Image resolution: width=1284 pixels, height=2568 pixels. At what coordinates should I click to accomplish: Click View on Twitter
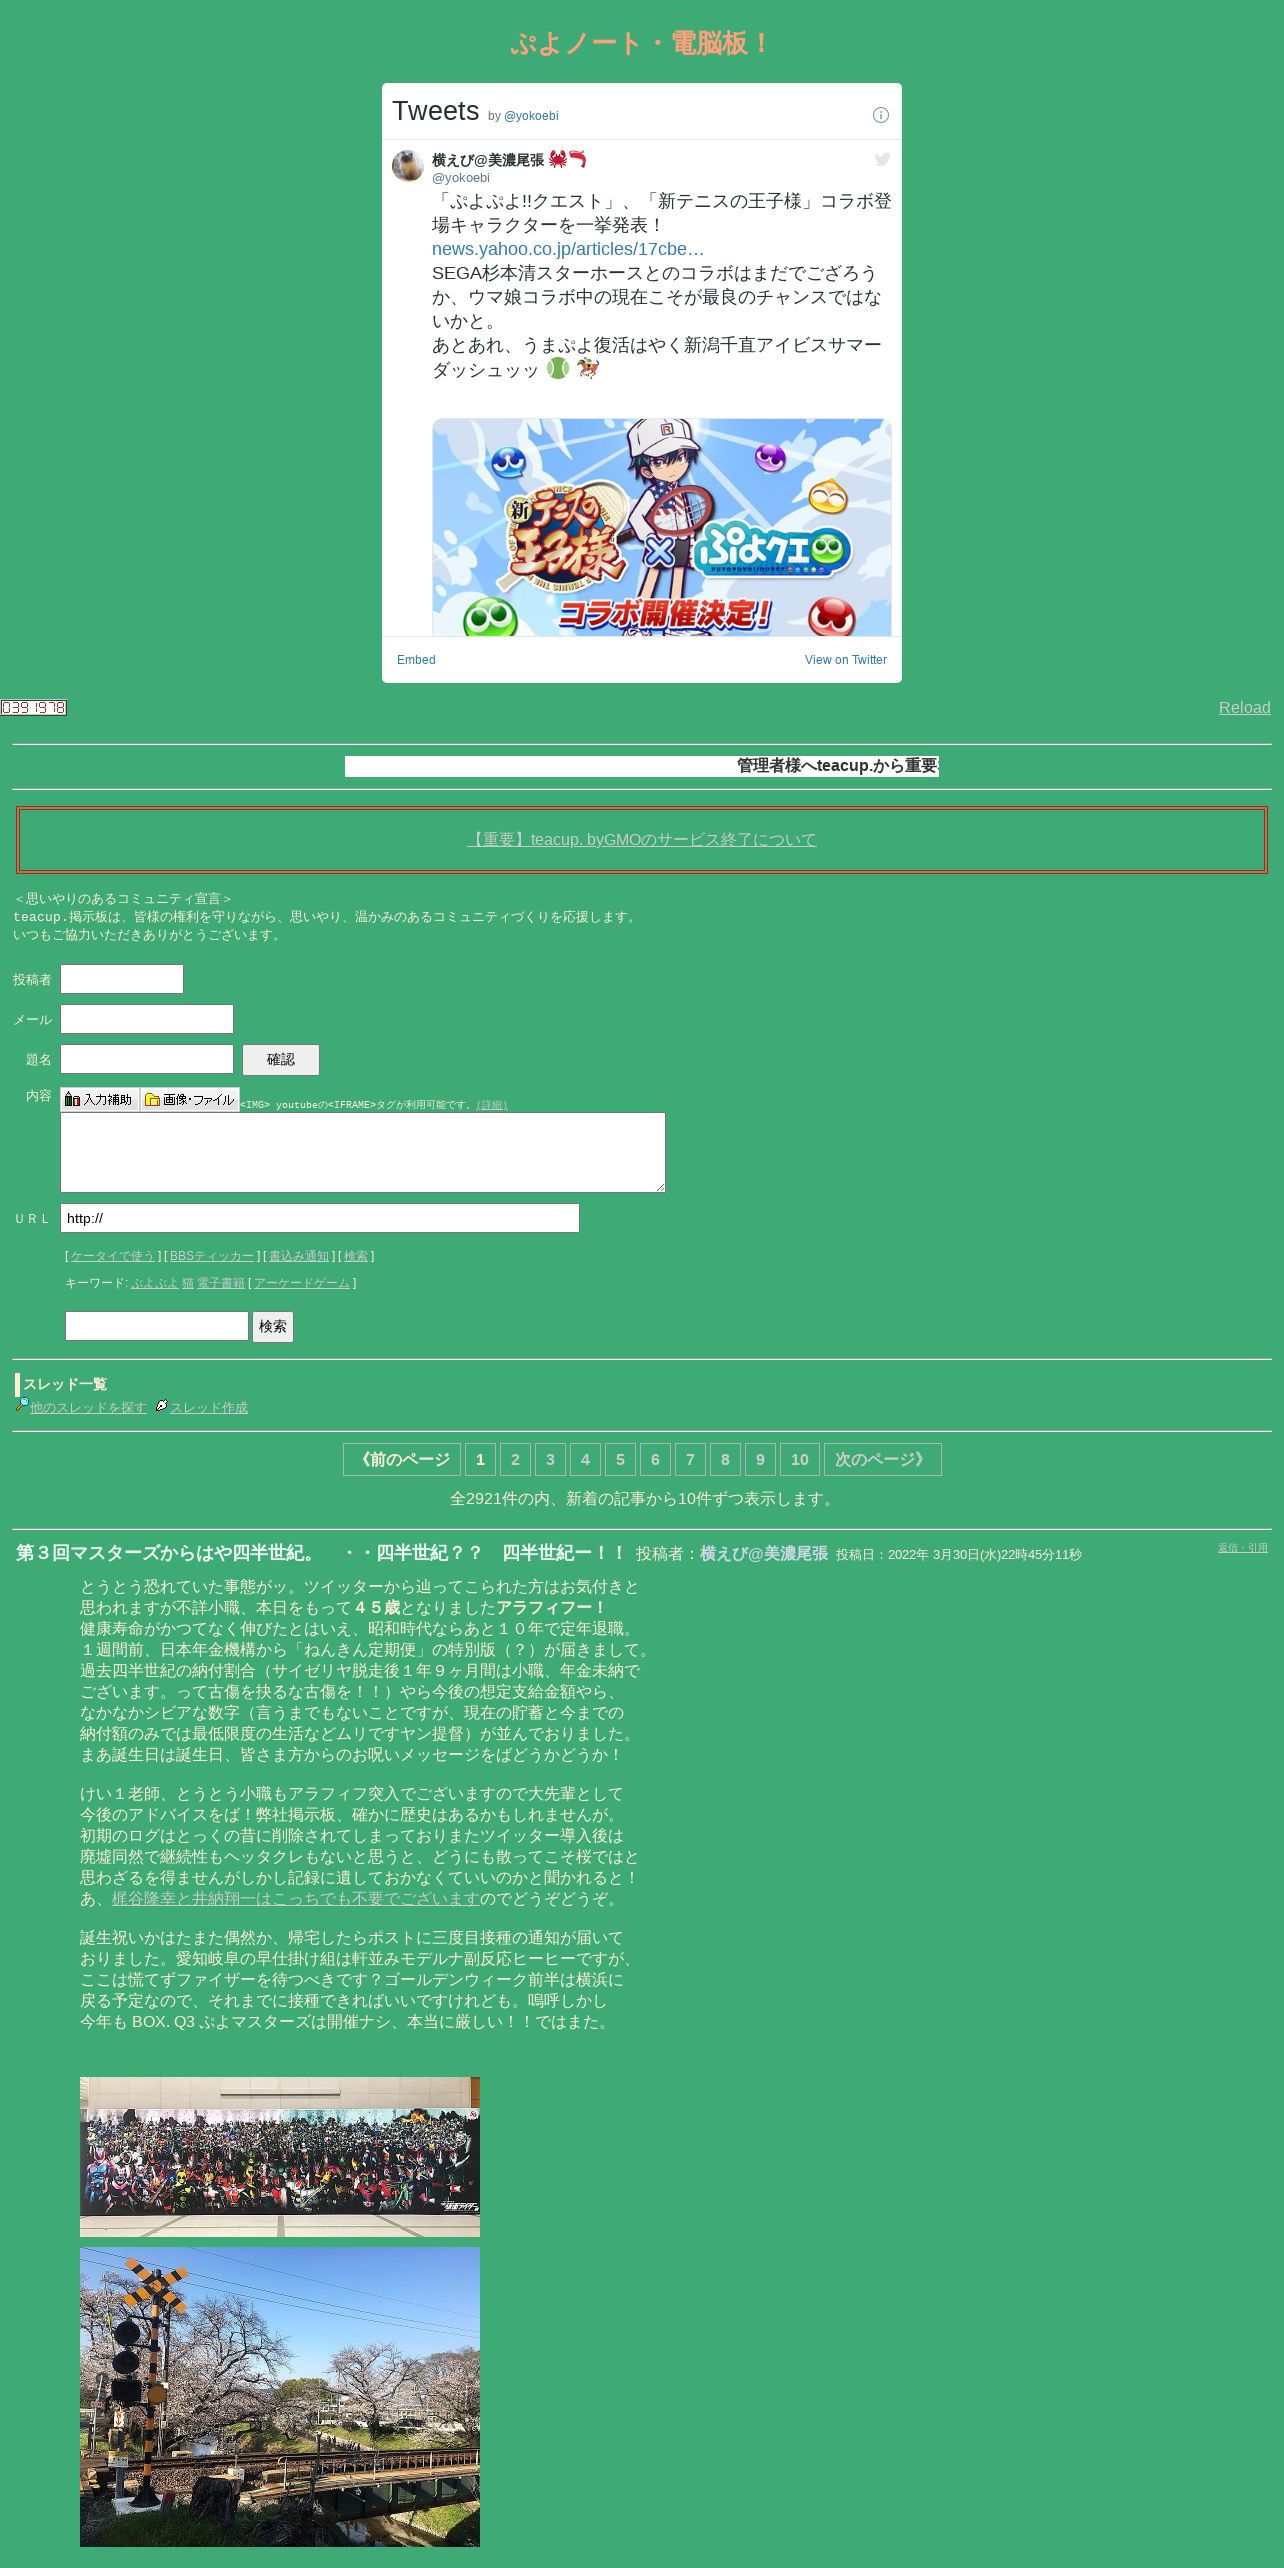pyautogui.click(x=846, y=660)
